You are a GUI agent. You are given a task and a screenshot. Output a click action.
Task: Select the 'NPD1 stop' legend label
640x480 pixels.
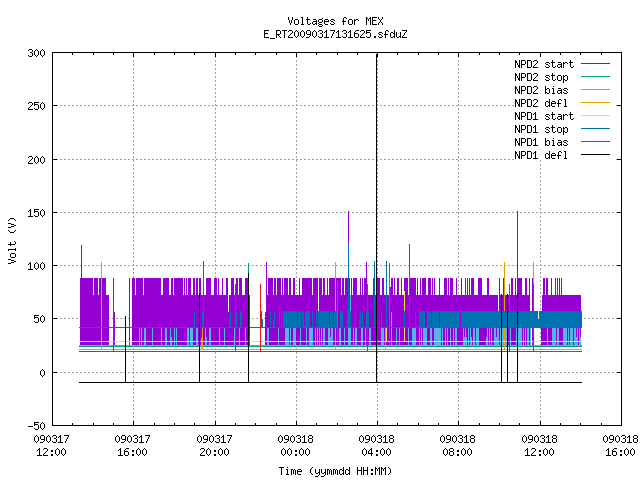(541, 129)
